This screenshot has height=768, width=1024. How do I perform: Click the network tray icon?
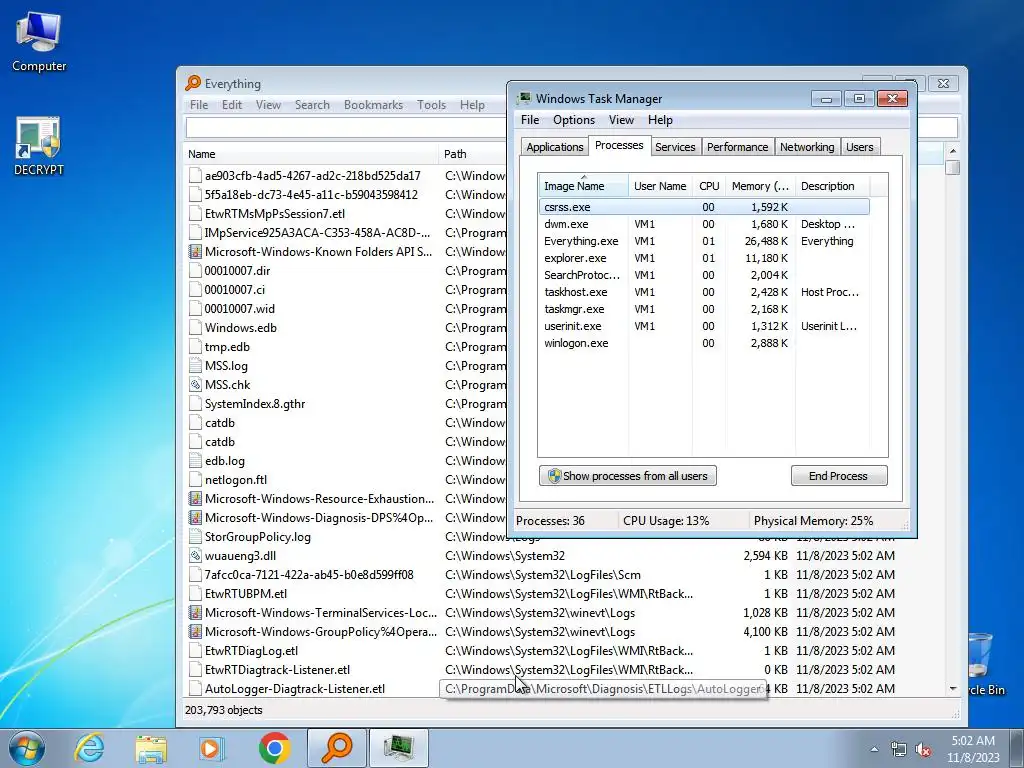[x=899, y=749]
